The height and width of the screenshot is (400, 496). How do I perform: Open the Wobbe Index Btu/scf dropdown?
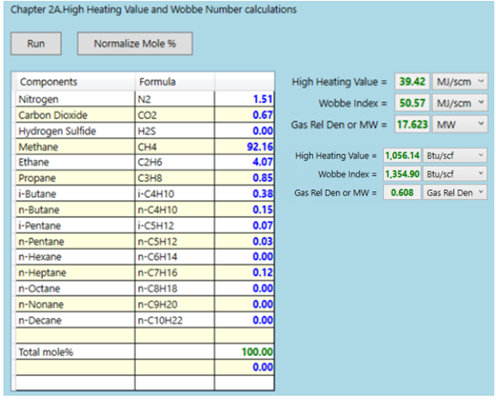click(455, 174)
